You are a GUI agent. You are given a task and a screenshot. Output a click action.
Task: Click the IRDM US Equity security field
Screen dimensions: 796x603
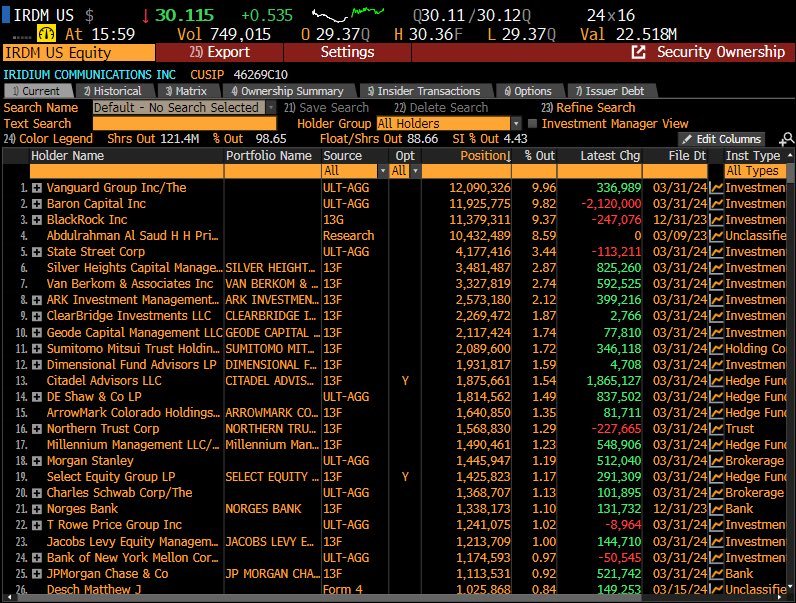79,52
